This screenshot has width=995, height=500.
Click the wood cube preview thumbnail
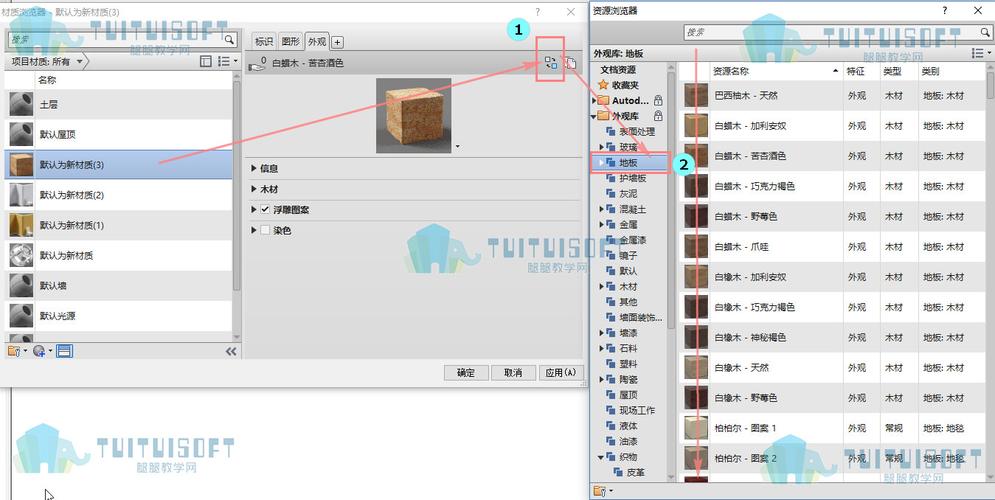[x=414, y=115]
